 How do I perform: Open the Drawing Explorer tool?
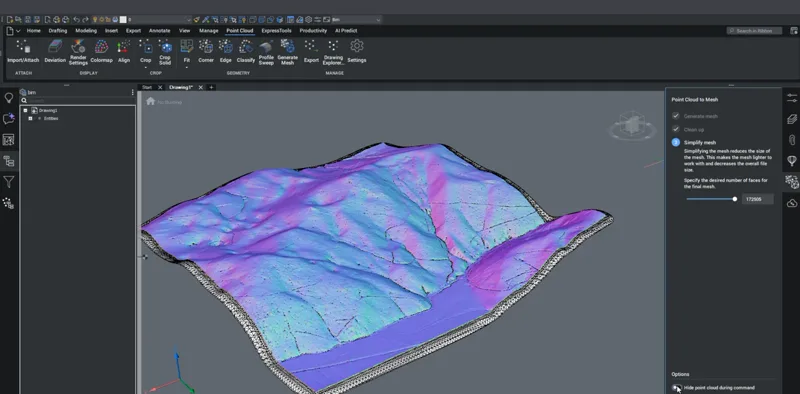coord(333,53)
